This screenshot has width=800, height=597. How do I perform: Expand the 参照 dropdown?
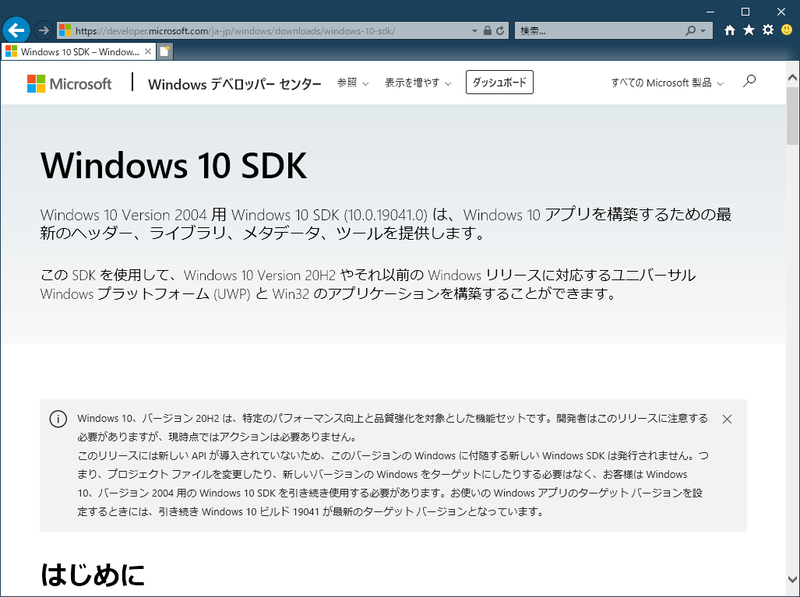coord(350,83)
